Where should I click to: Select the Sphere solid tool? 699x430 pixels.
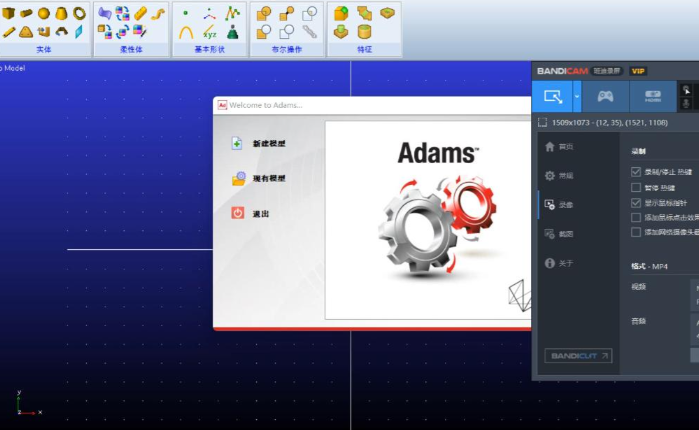click(44, 14)
